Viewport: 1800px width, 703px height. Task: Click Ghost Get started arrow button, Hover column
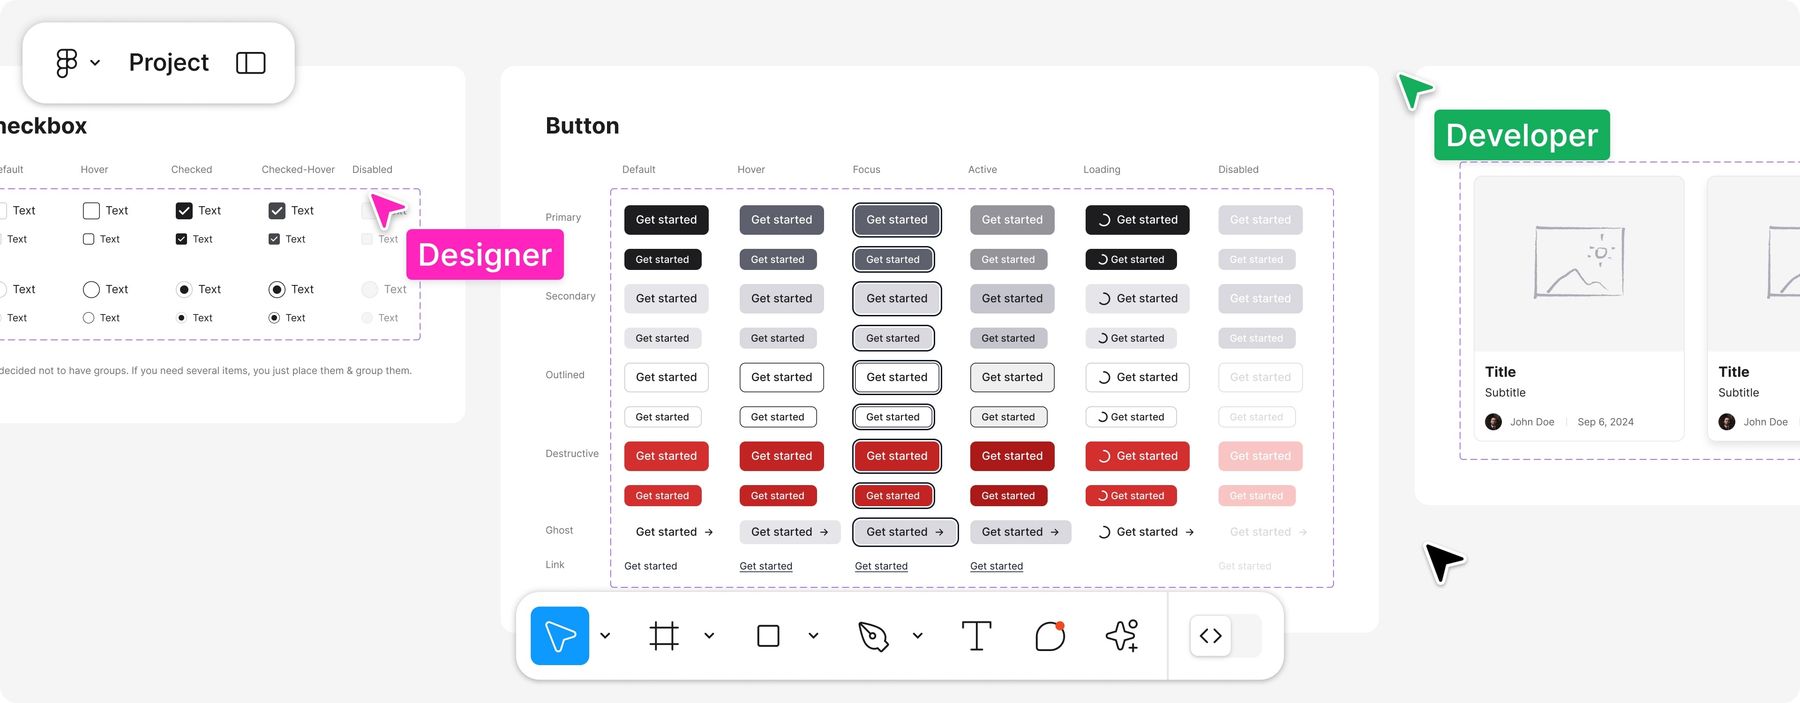click(790, 532)
